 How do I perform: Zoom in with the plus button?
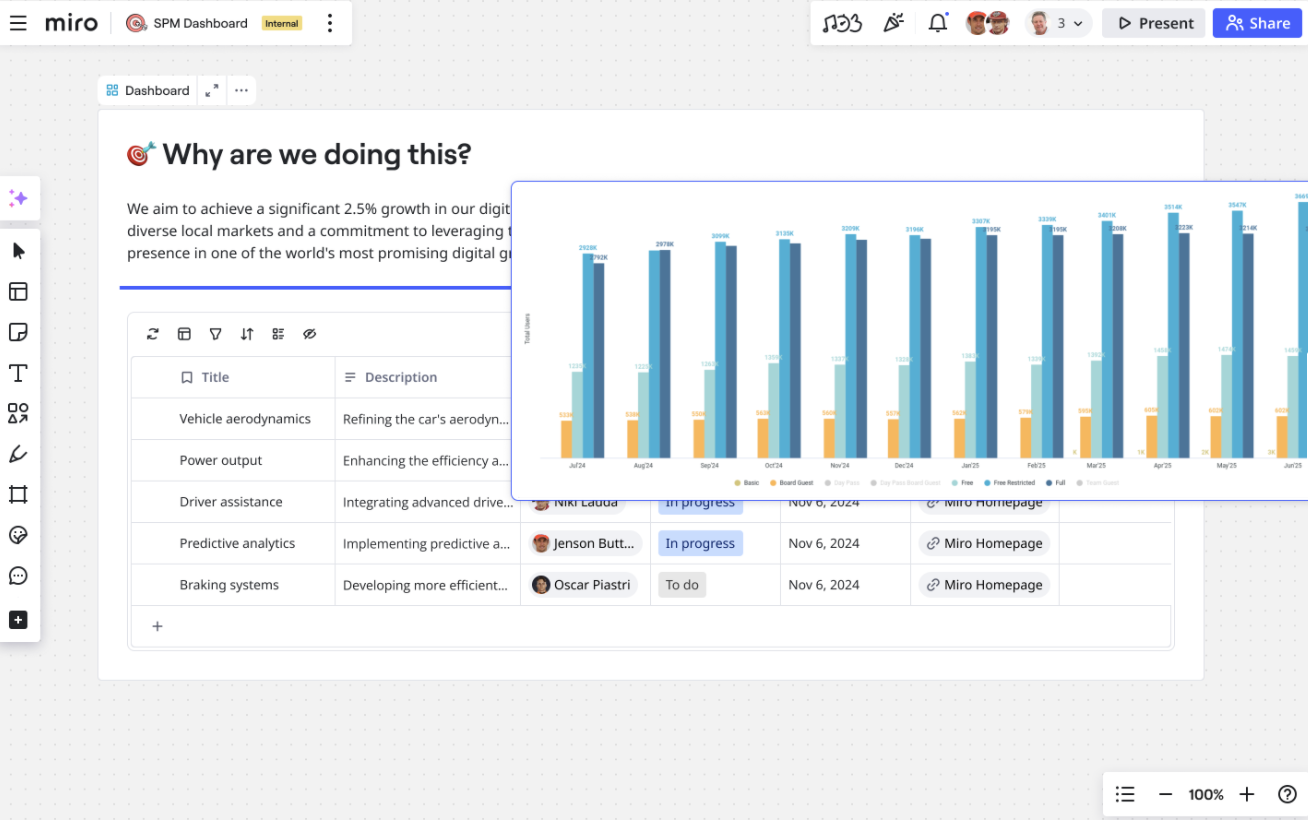[x=1246, y=794]
